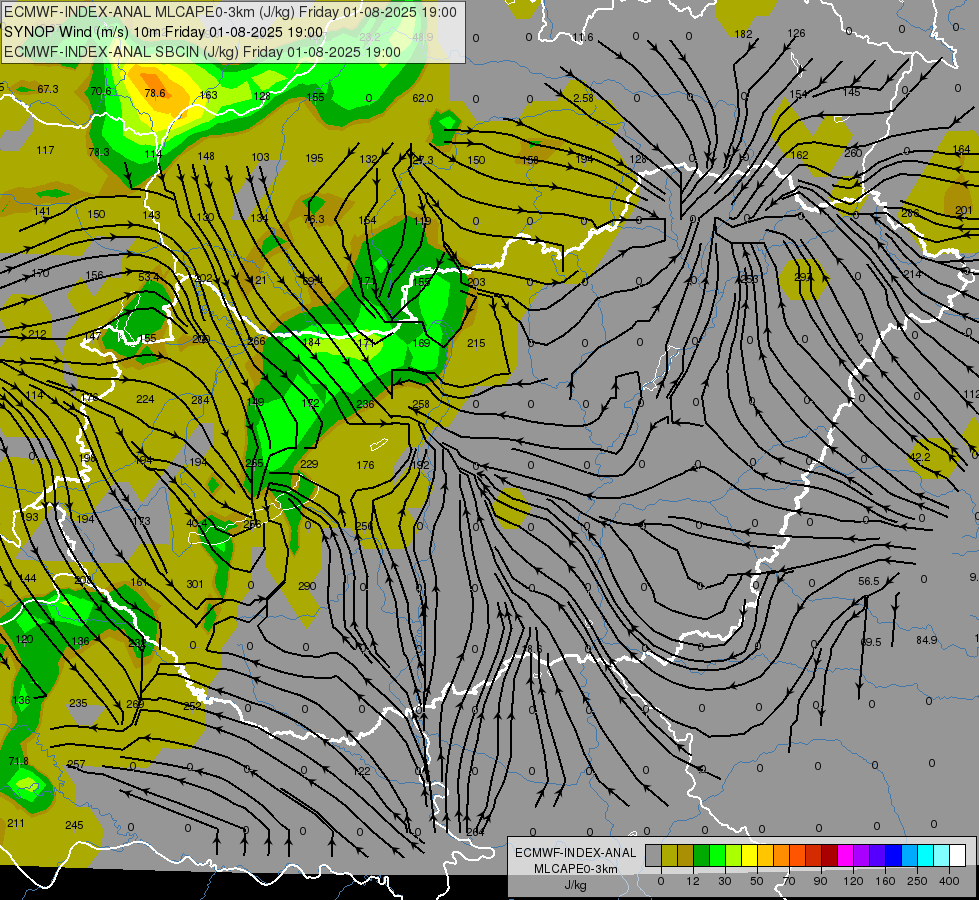Click the 400 tick label in legend

(x=949, y=881)
